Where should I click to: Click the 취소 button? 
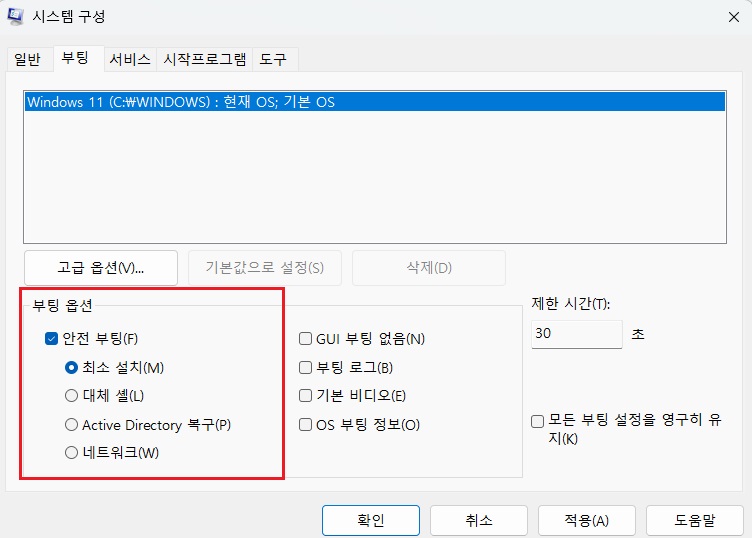[x=479, y=520]
